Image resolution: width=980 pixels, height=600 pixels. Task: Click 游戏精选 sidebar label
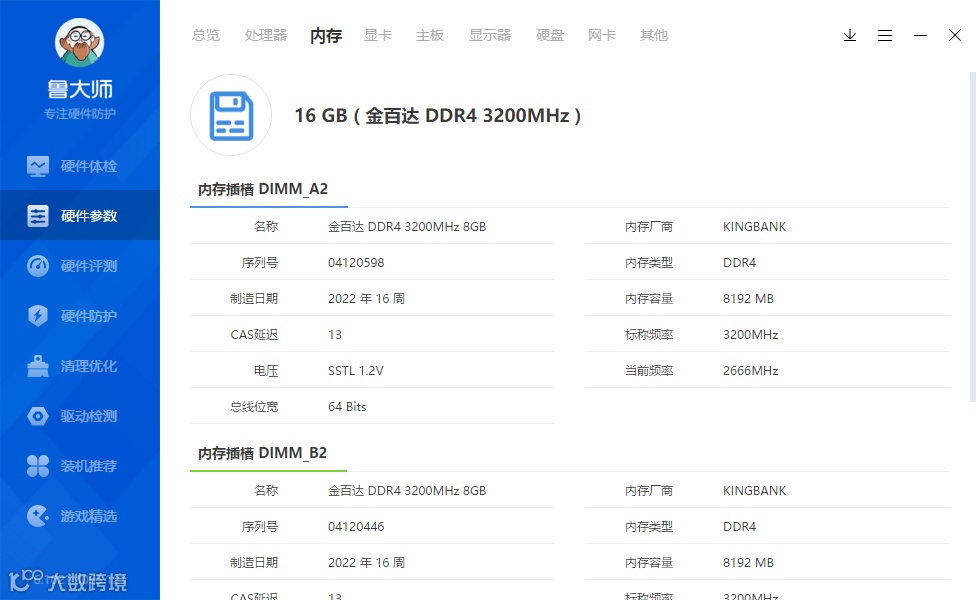point(89,516)
